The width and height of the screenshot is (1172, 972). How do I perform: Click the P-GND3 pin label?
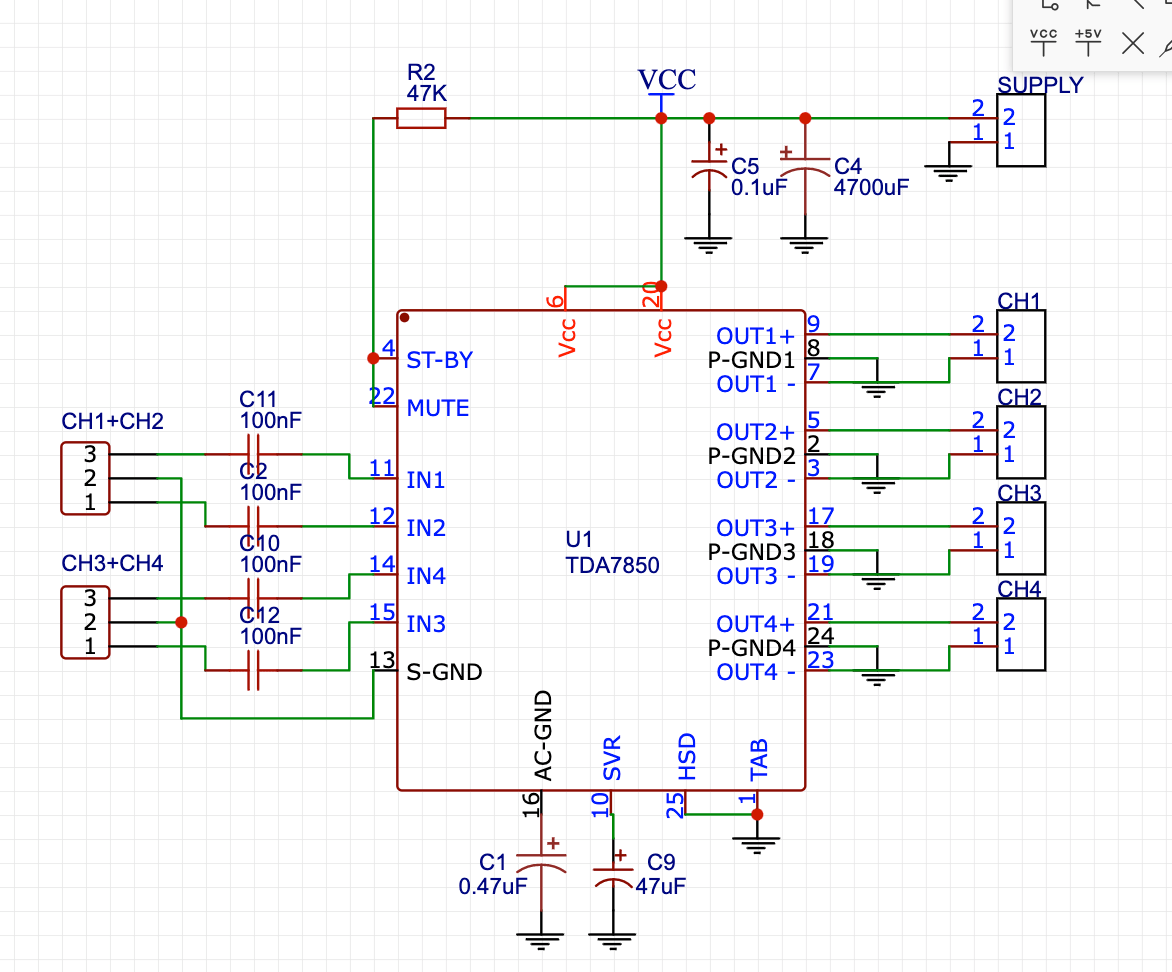751,552
